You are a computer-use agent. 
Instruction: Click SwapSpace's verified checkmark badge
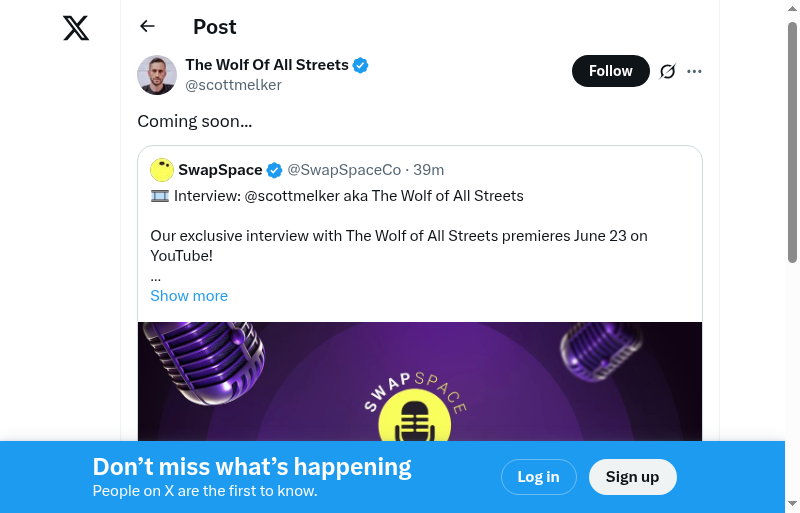[x=274, y=170]
